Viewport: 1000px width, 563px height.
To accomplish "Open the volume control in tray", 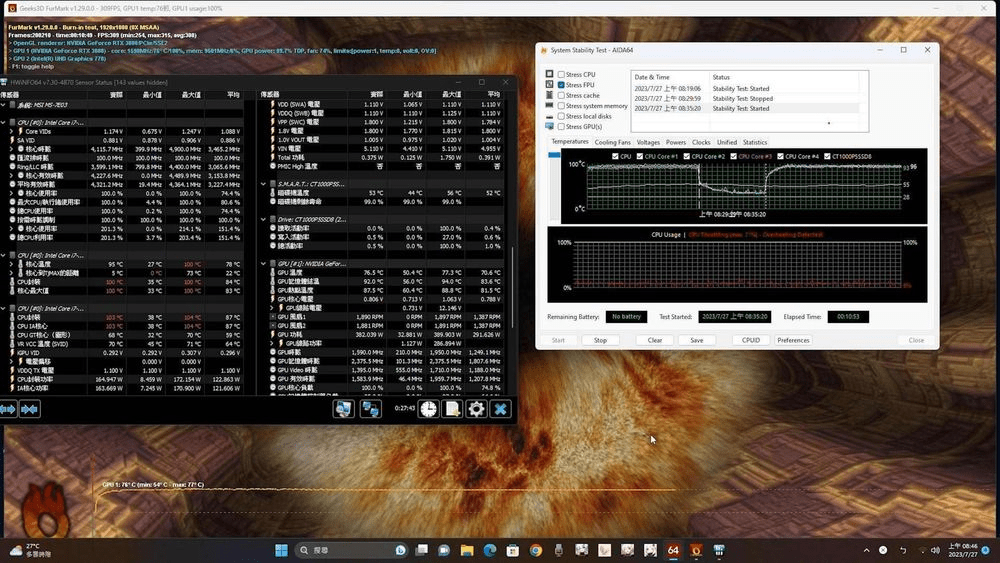I will click(935, 550).
